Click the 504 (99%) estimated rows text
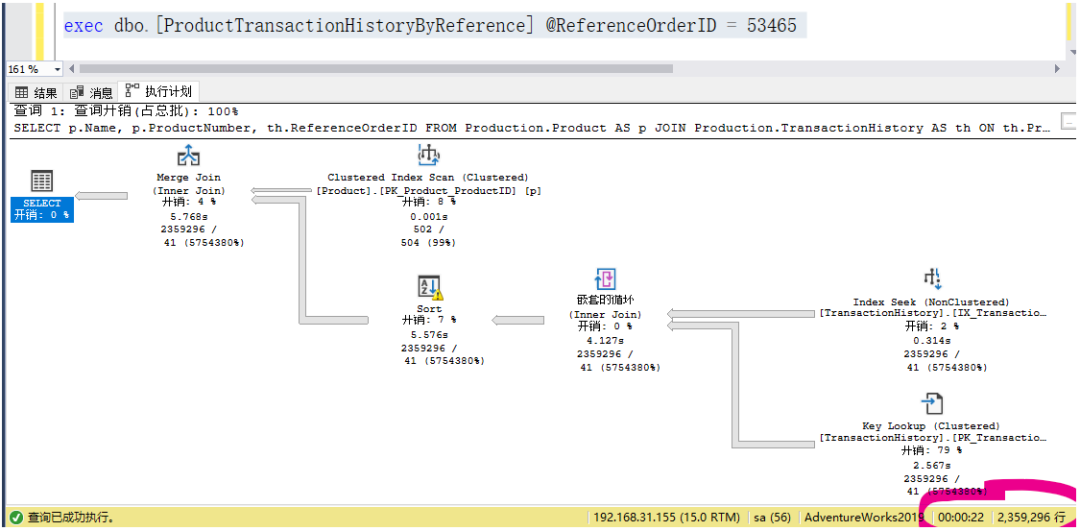The image size is (1080, 531). 428,242
